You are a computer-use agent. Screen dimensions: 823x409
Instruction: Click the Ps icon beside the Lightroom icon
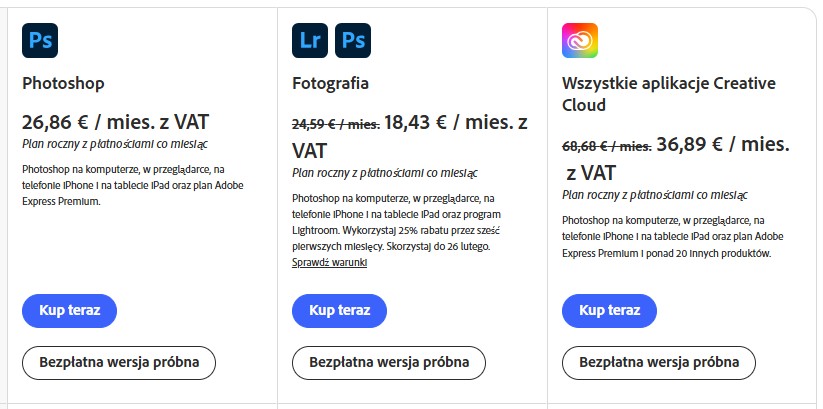(x=352, y=40)
